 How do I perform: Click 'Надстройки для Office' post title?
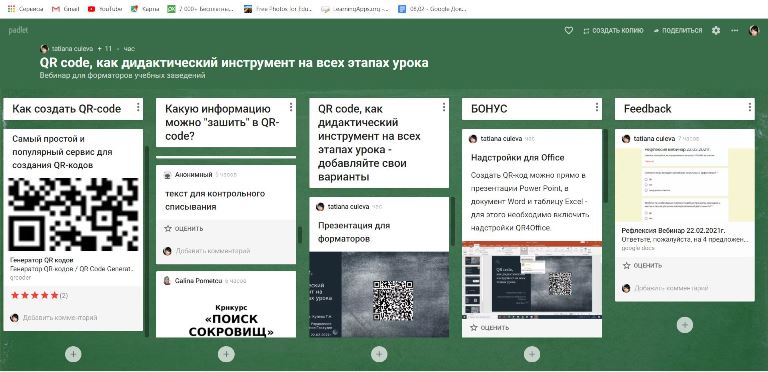pyautogui.click(x=517, y=158)
